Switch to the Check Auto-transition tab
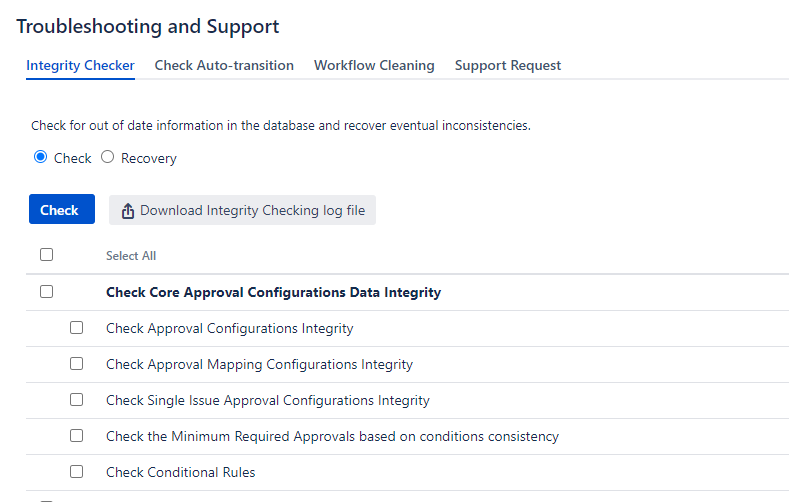789x502 pixels. tap(224, 65)
